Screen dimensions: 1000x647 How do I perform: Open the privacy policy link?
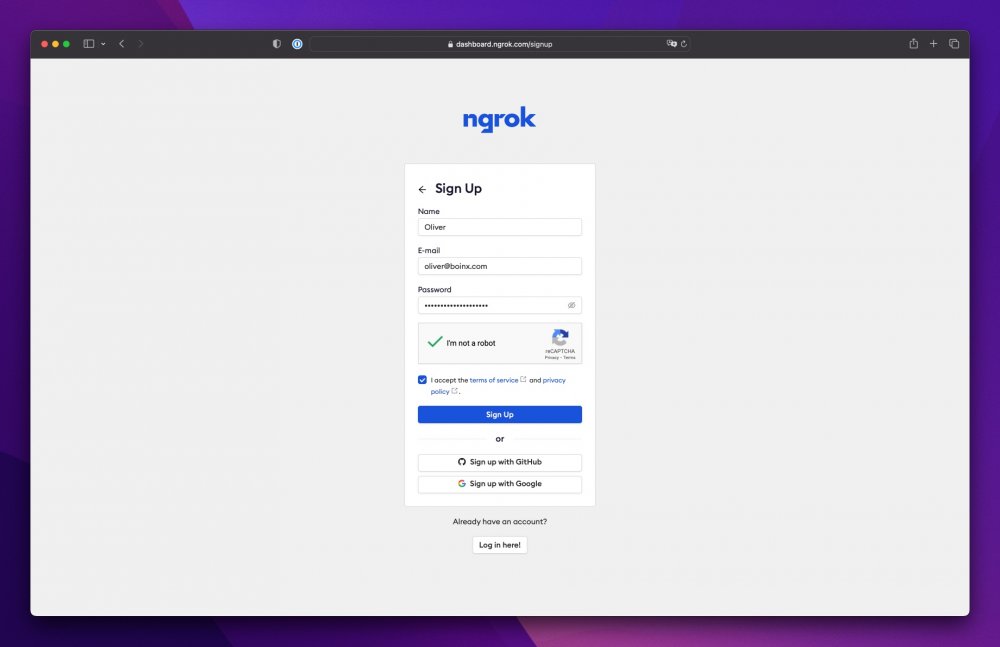pos(554,380)
